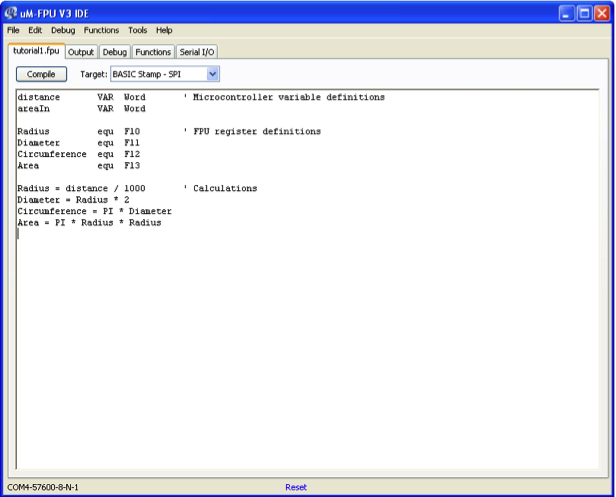Open the Edit menu
The image size is (616, 497).
(x=35, y=30)
